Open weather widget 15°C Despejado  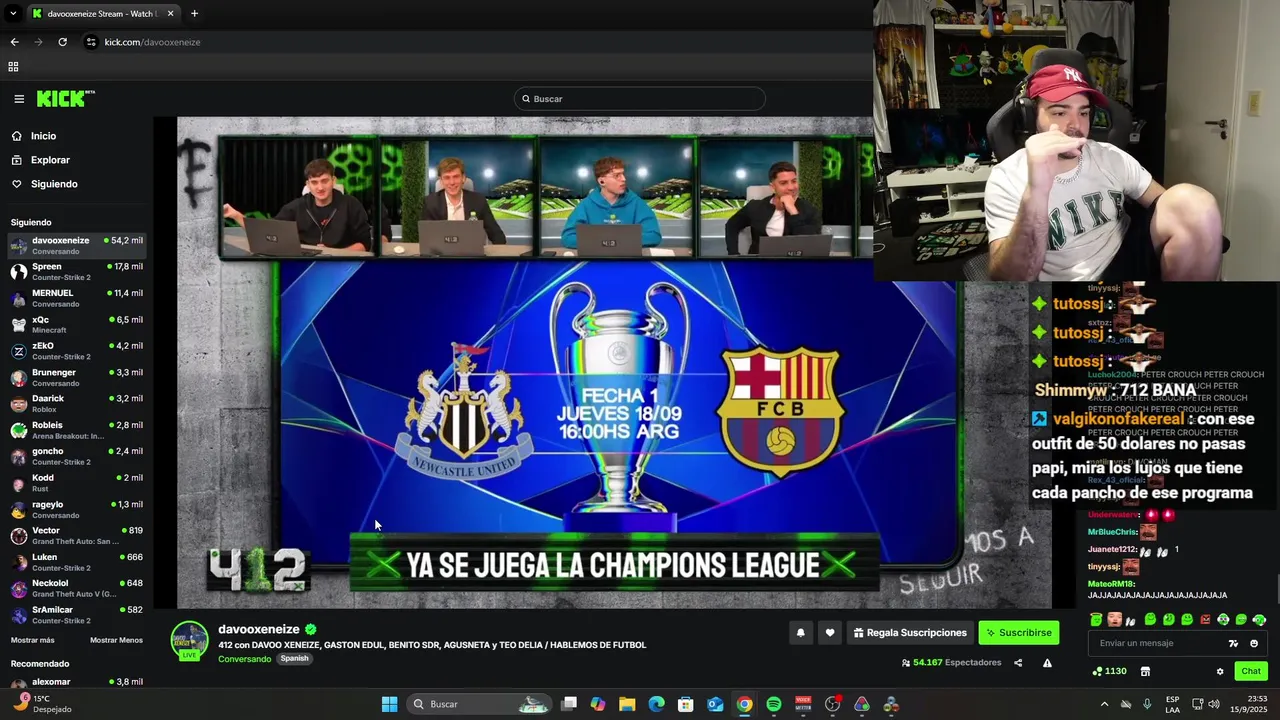[40, 704]
